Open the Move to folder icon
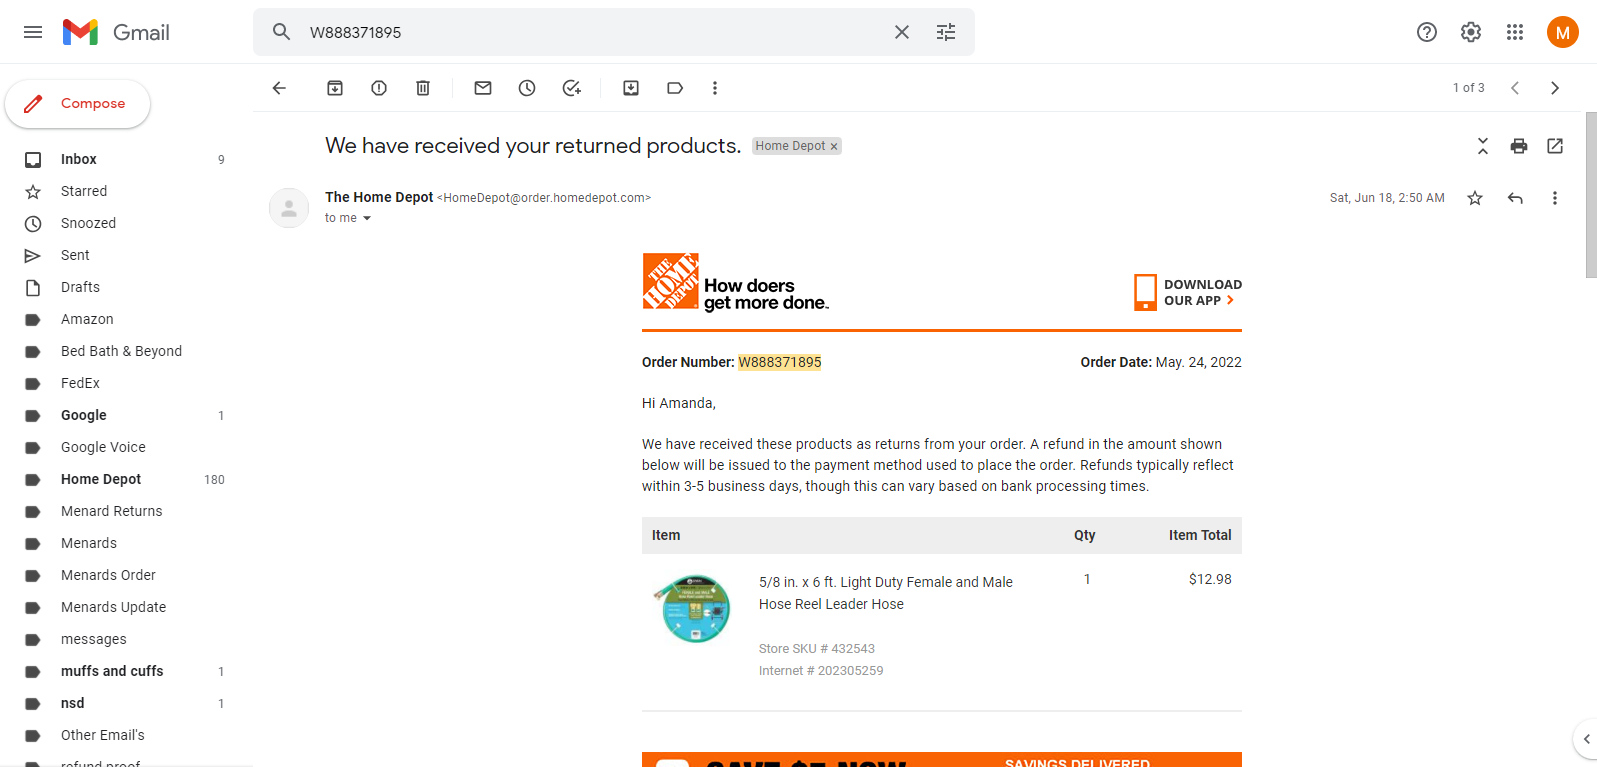1597x767 pixels. (x=631, y=88)
